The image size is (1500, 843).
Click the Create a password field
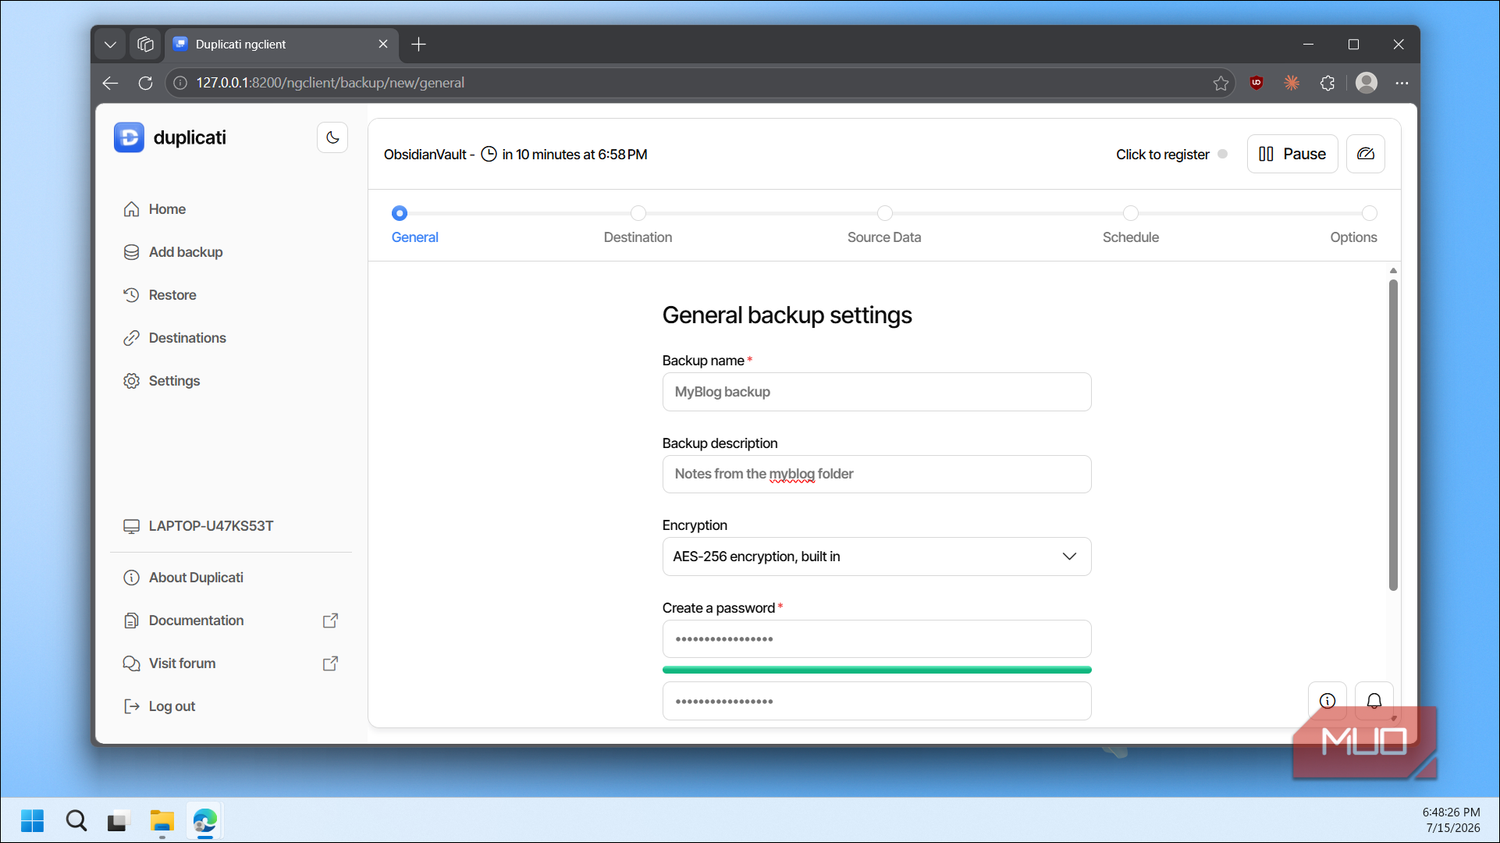click(x=877, y=639)
